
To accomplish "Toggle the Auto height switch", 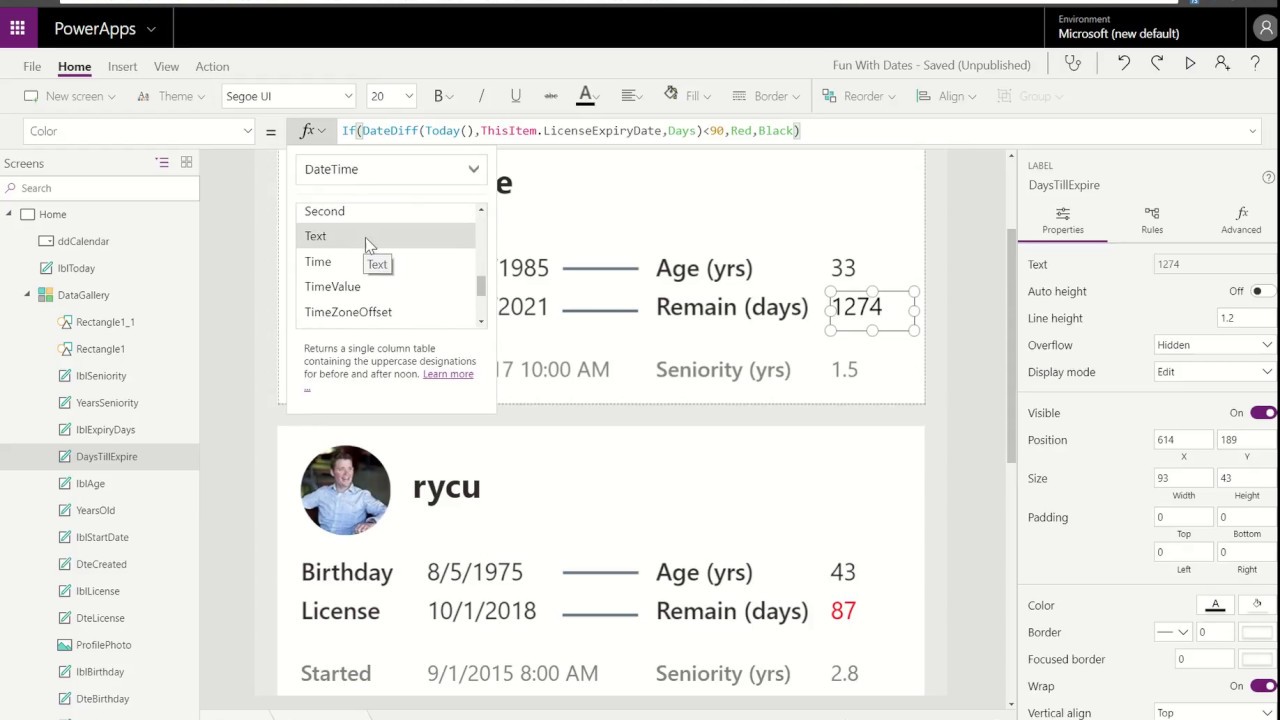I will [x=1256, y=291].
